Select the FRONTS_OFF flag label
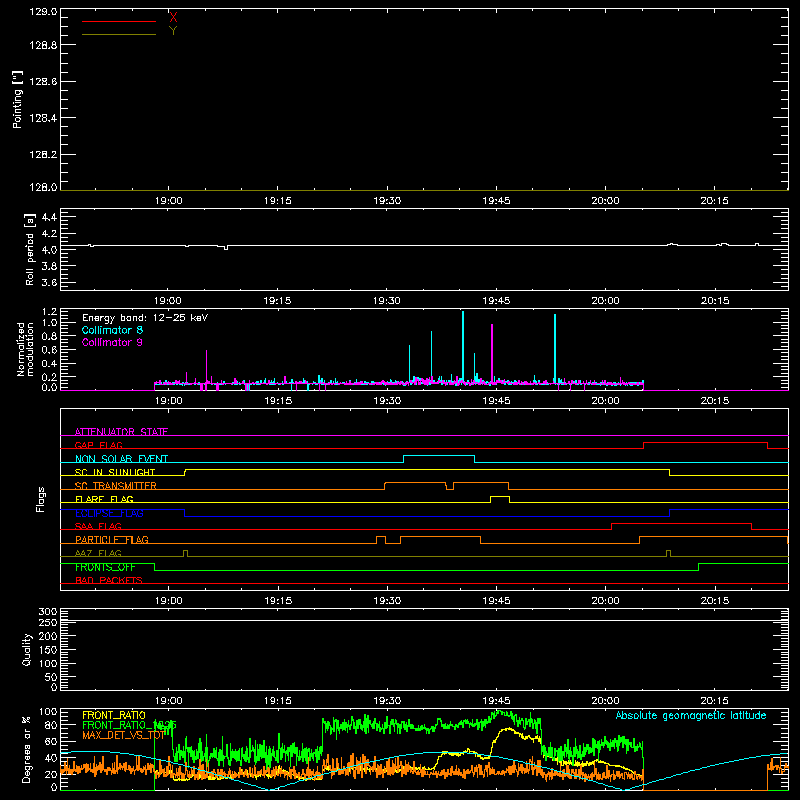 (105, 567)
